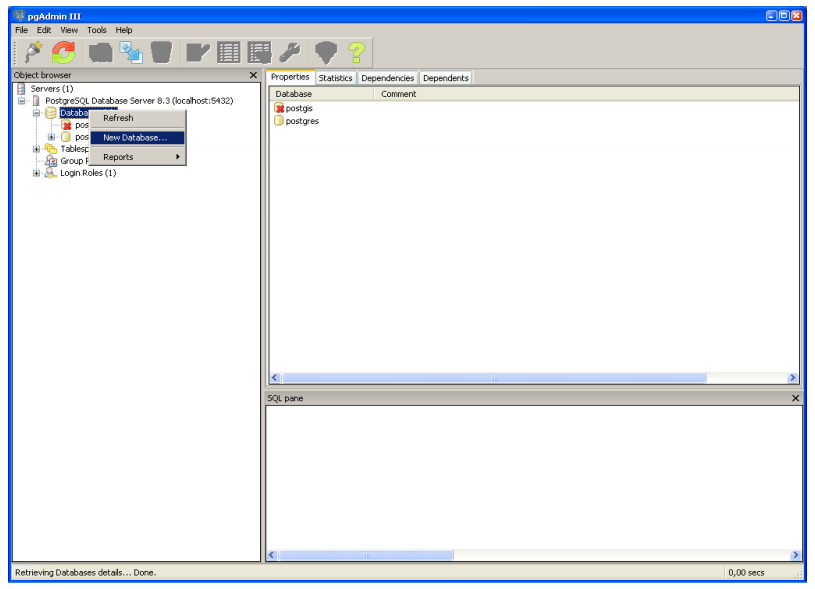This screenshot has width=815, height=589.
Task: Click the orange Refresh toolbar icon
Action: (63, 52)
